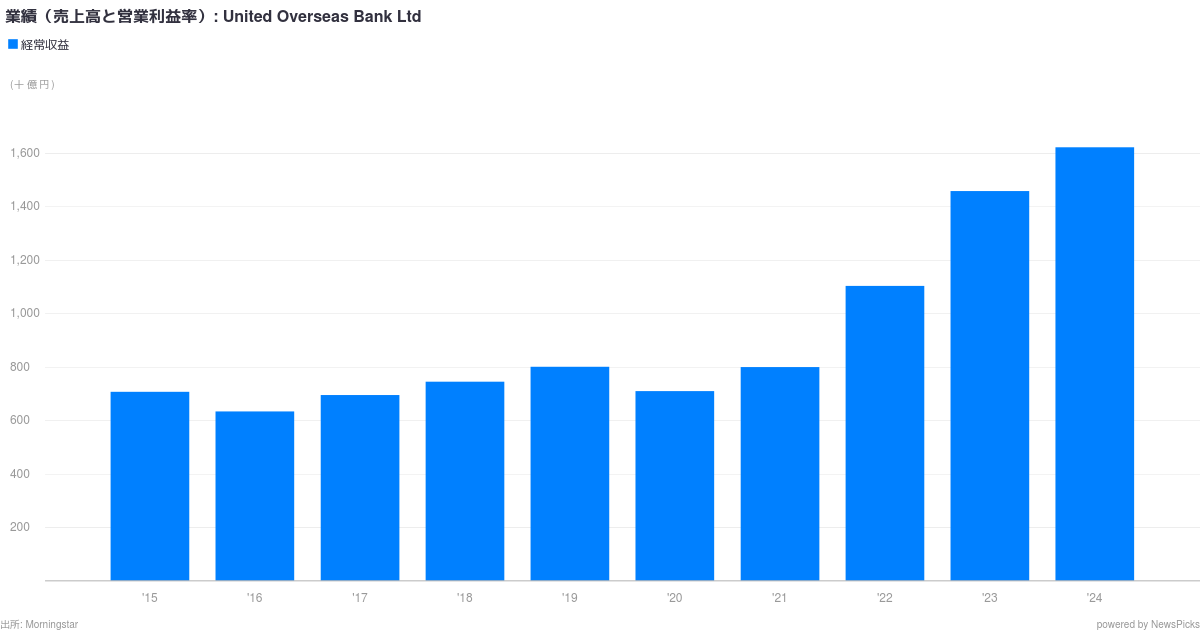Pick the '21 revenue bar
1200x630 pixels.
click(780, 474)
